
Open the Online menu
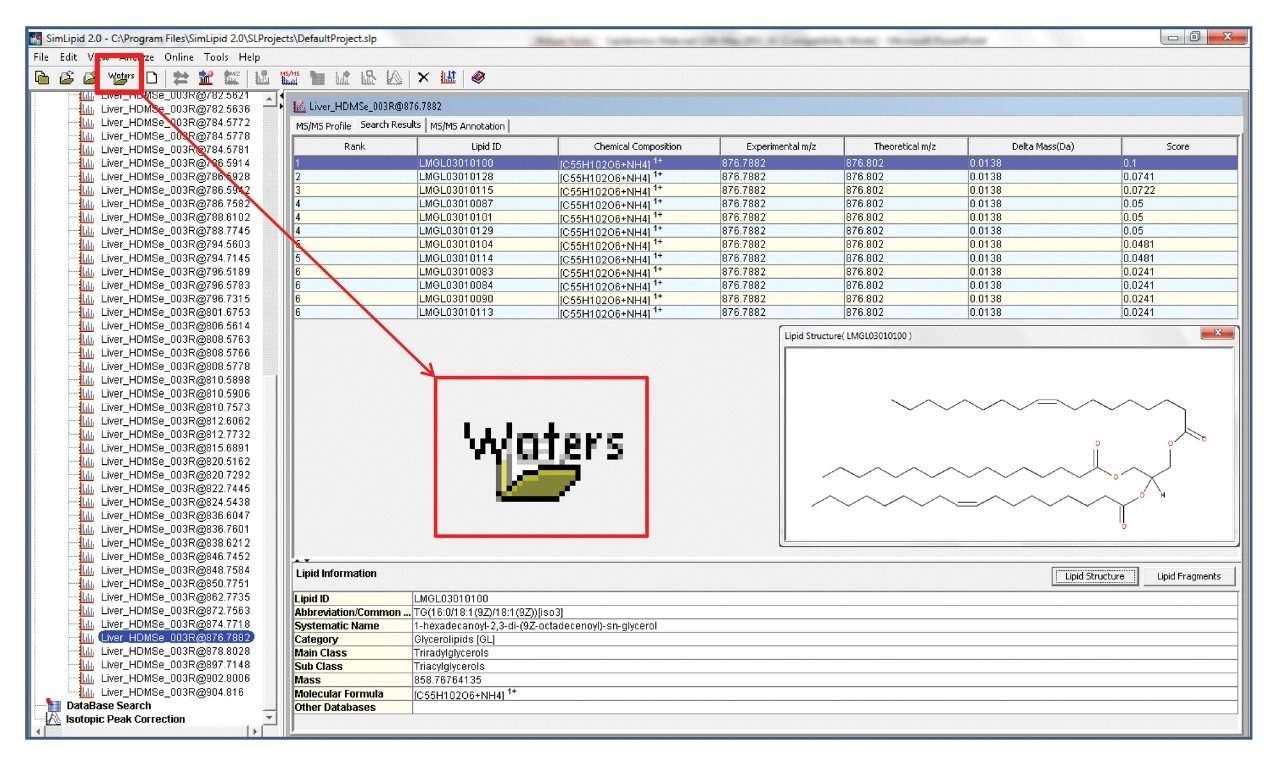(179, 57)
